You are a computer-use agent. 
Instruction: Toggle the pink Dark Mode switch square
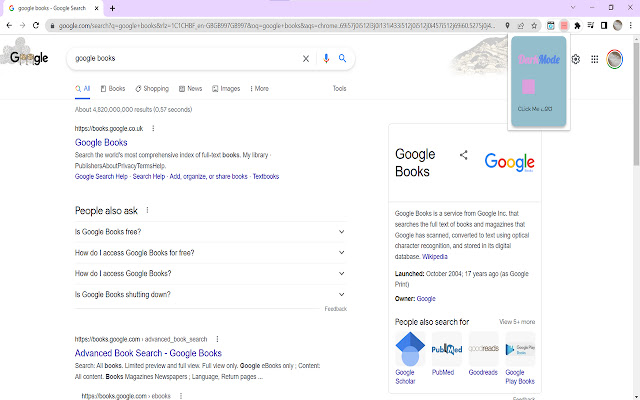(529, 87)
